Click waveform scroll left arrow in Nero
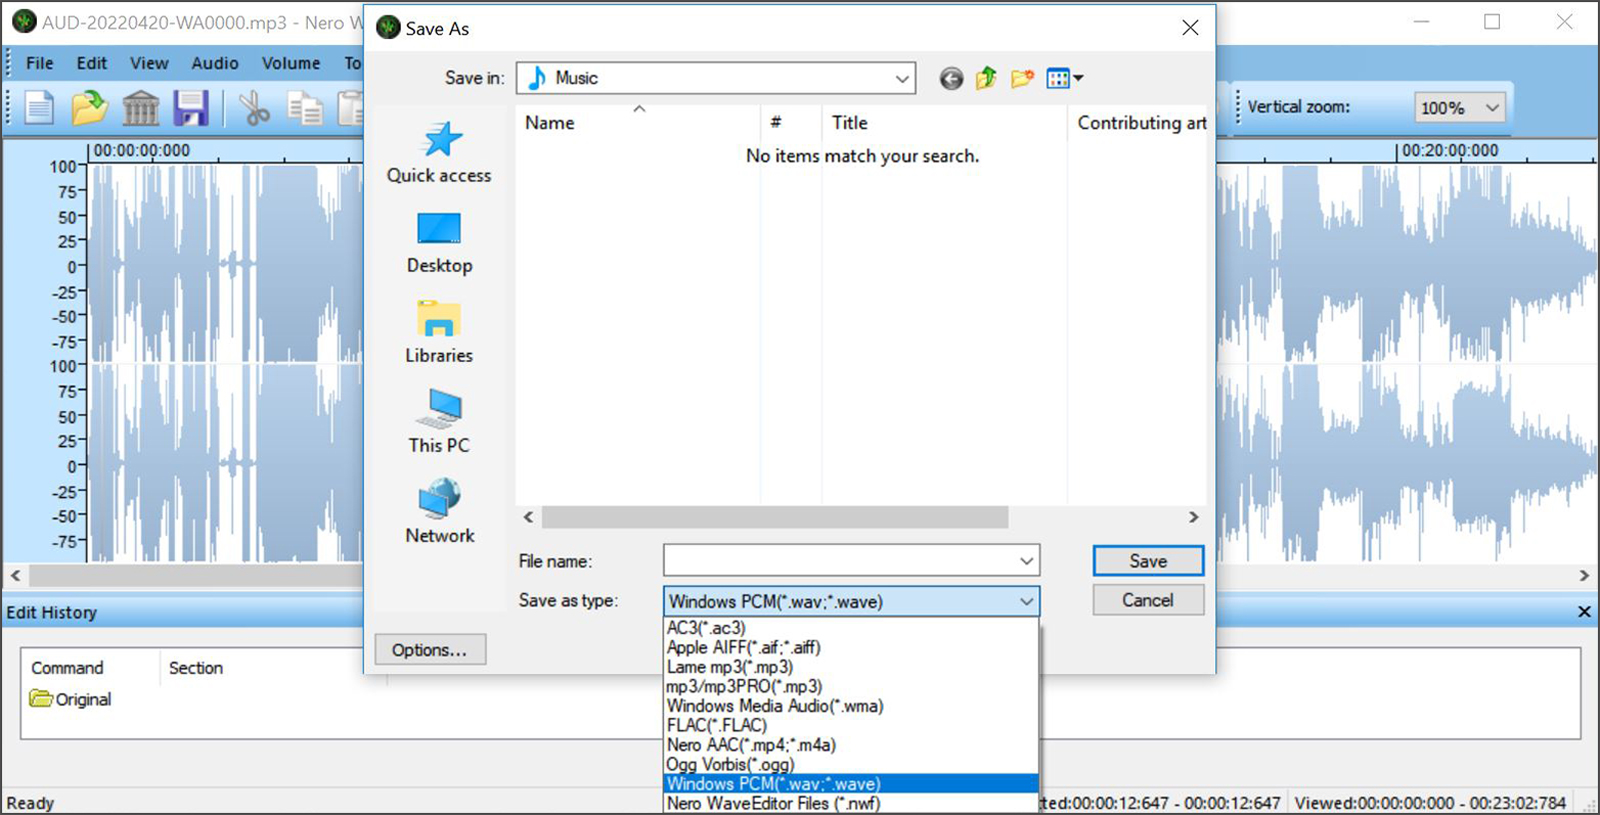 pos(15,575)
